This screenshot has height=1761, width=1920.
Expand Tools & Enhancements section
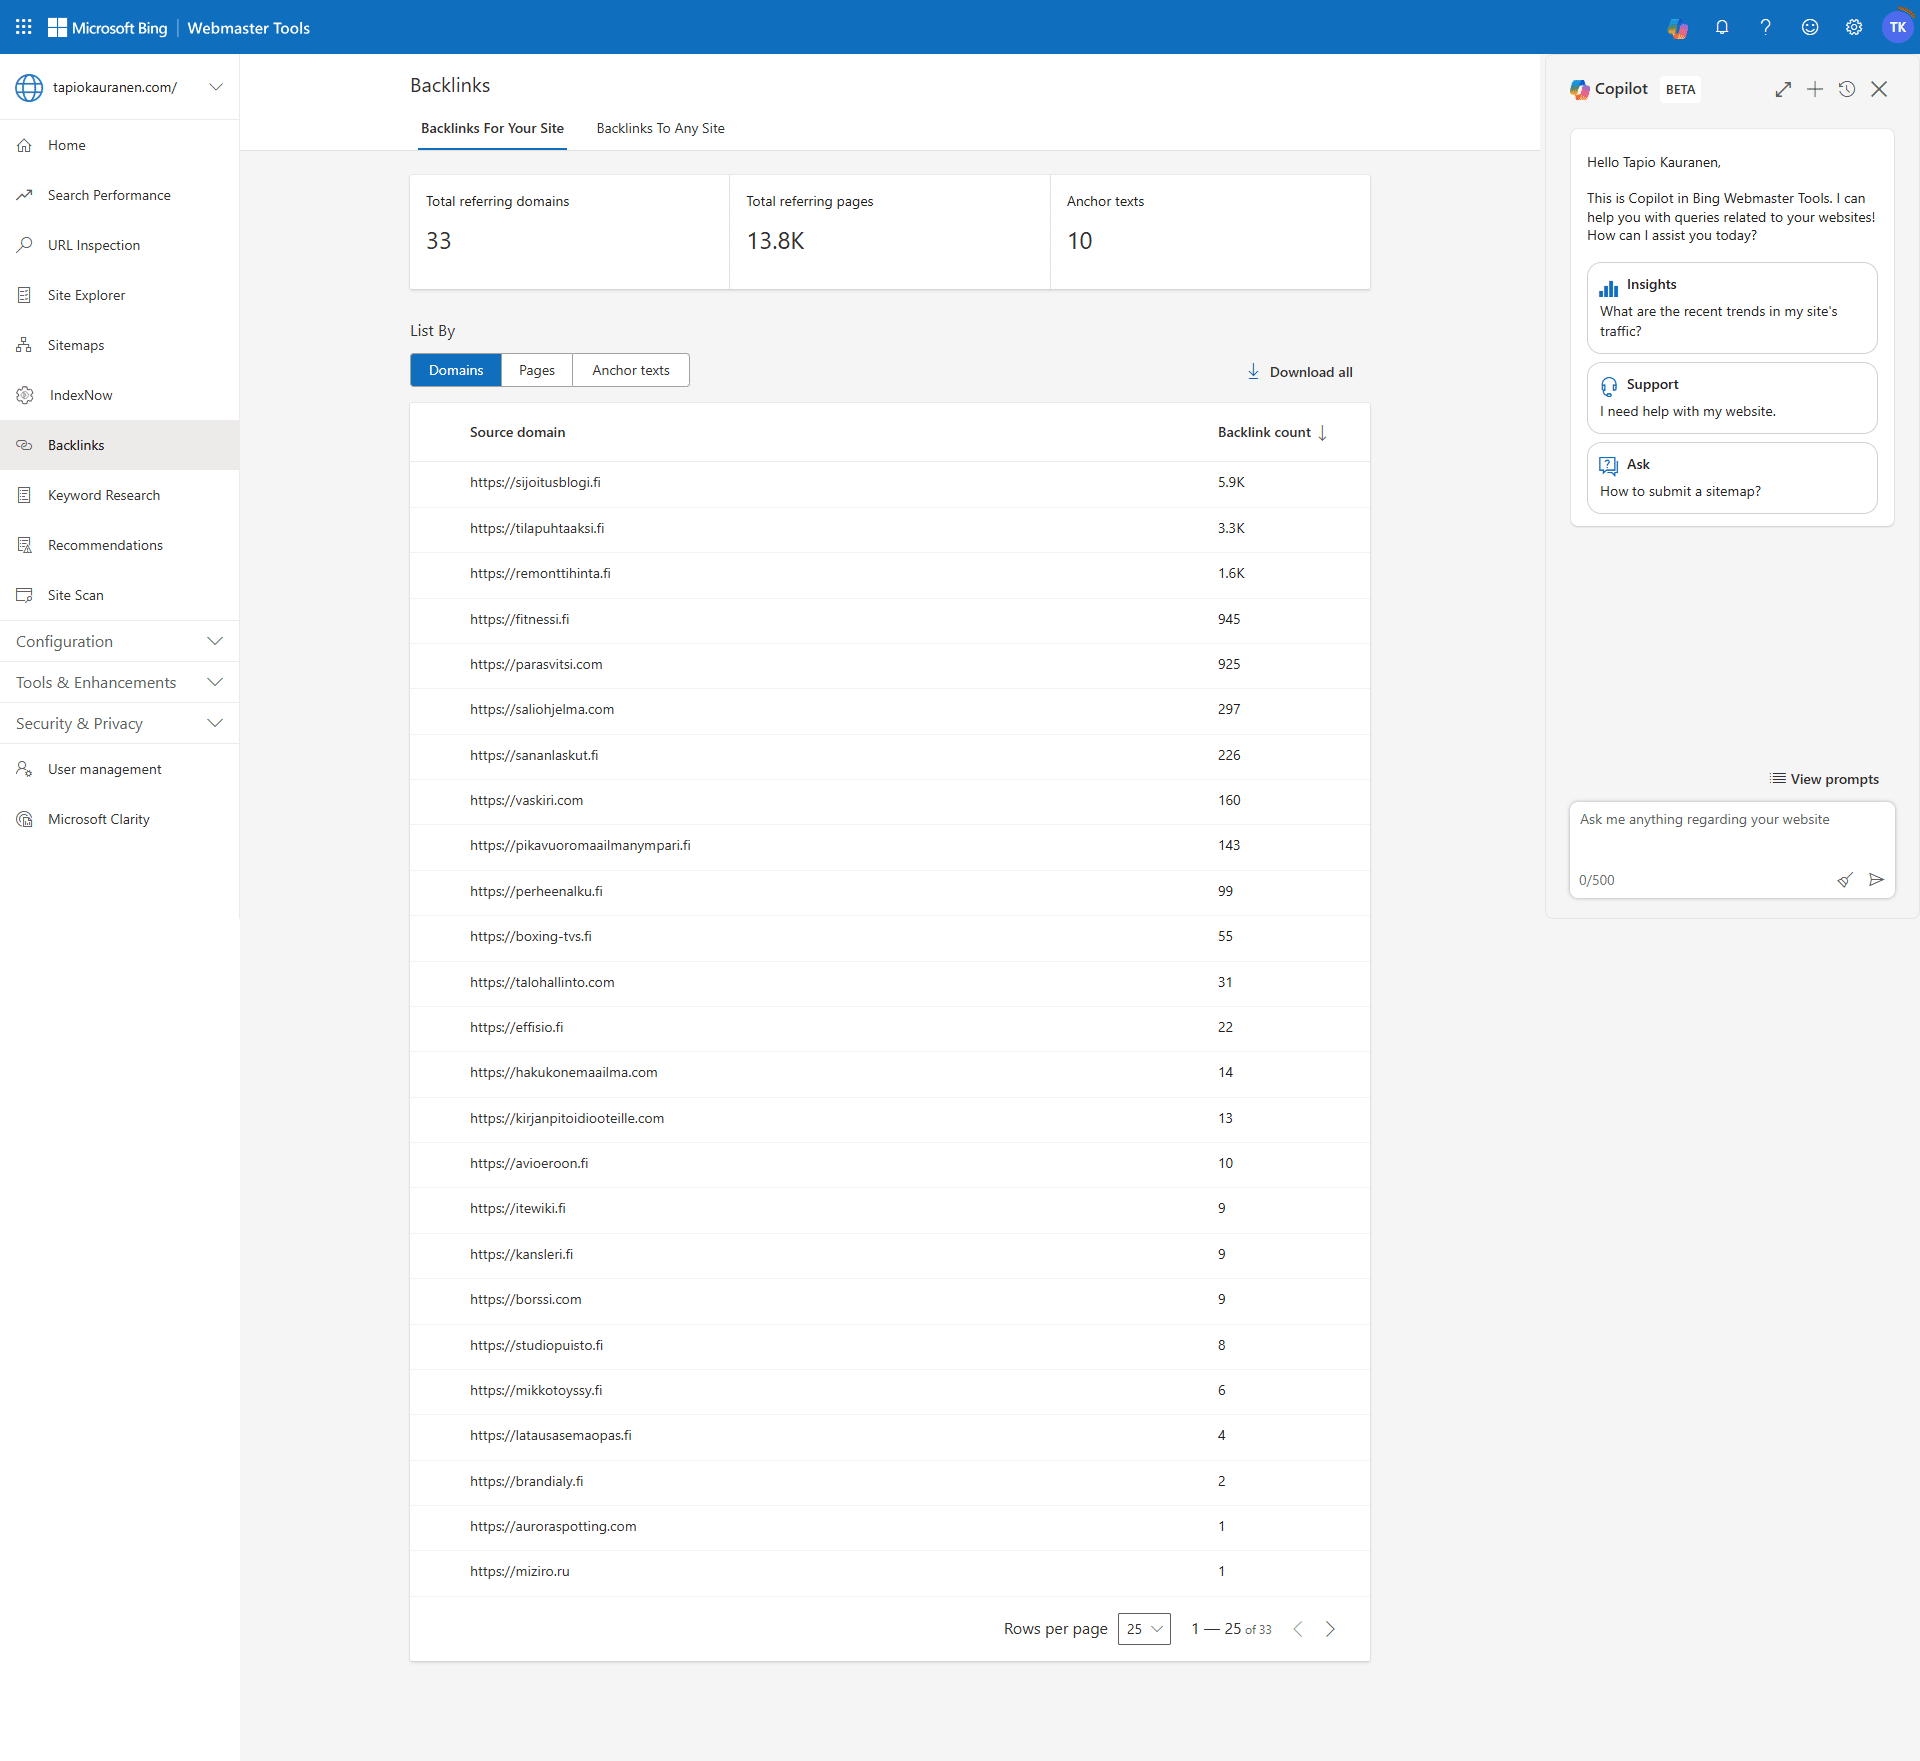(120, 682)
